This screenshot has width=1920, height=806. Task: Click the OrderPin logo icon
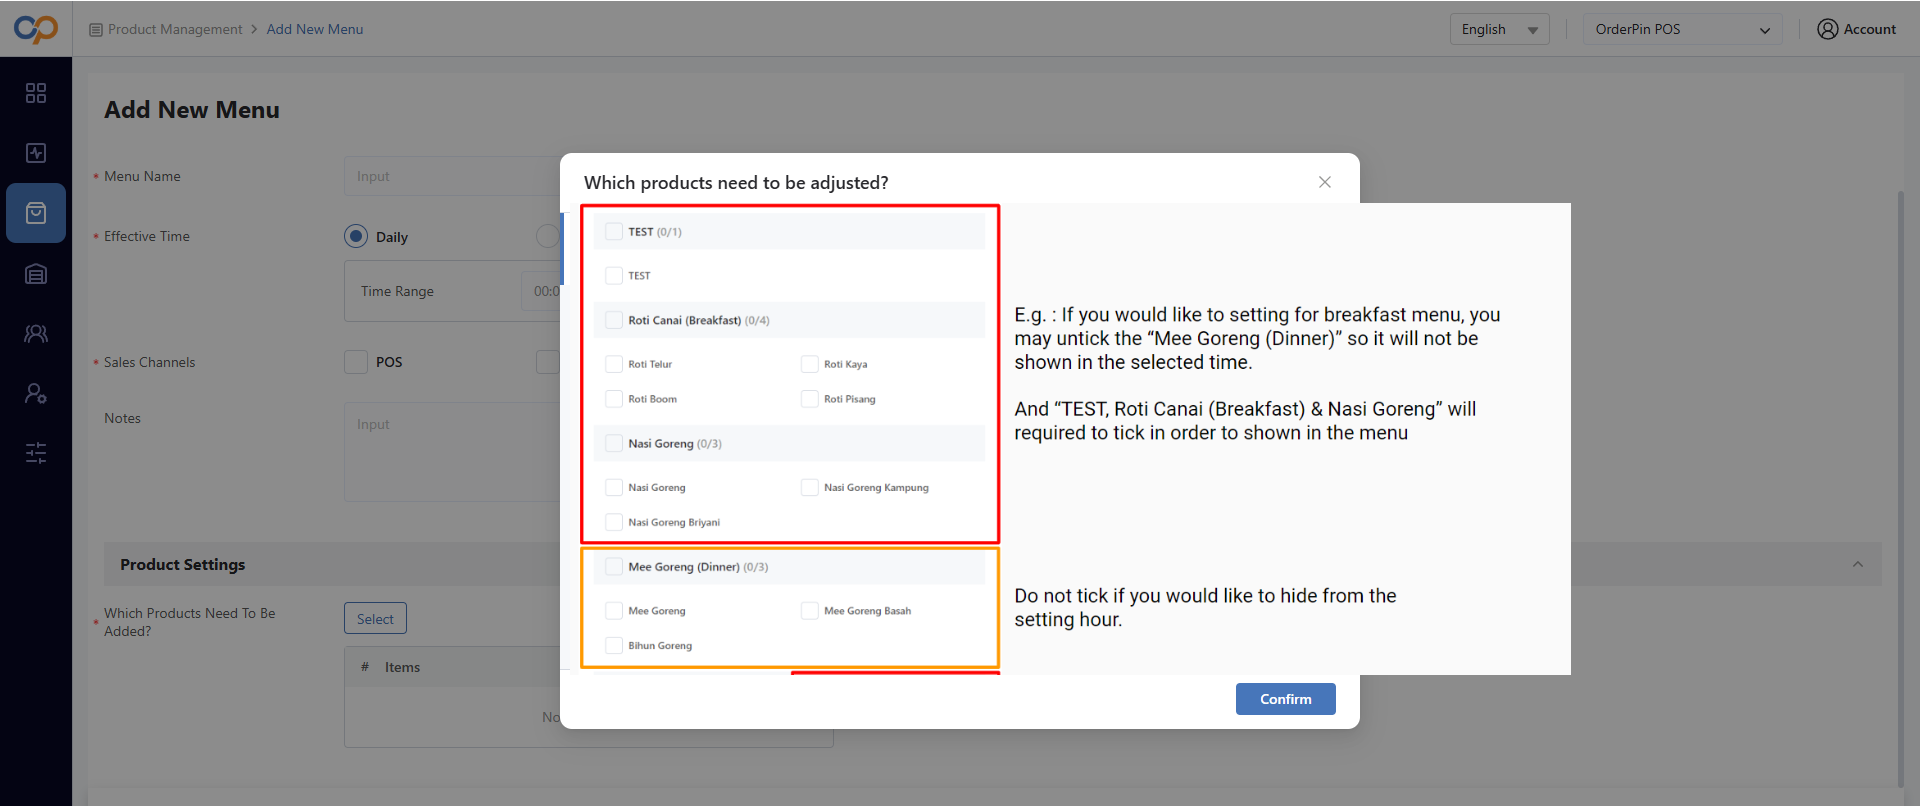(36, 29)
